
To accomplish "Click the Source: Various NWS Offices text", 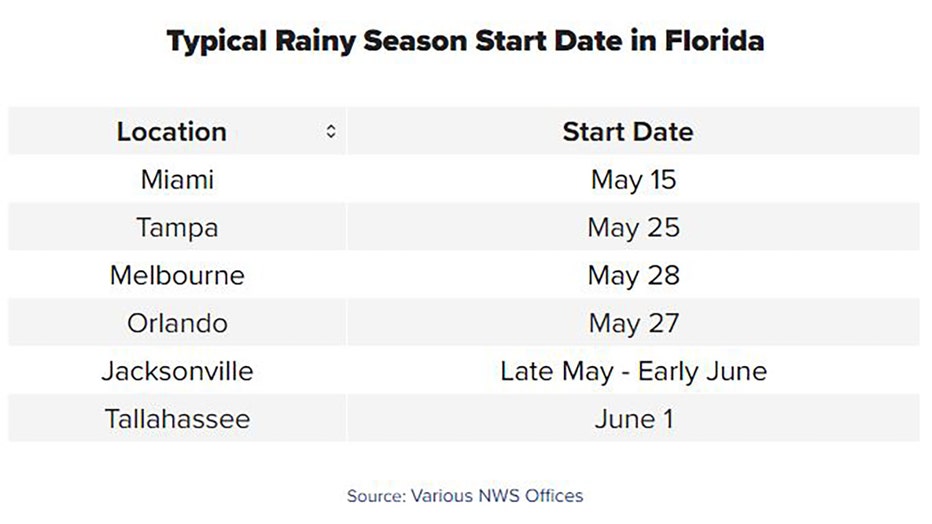I will point(465,495).
